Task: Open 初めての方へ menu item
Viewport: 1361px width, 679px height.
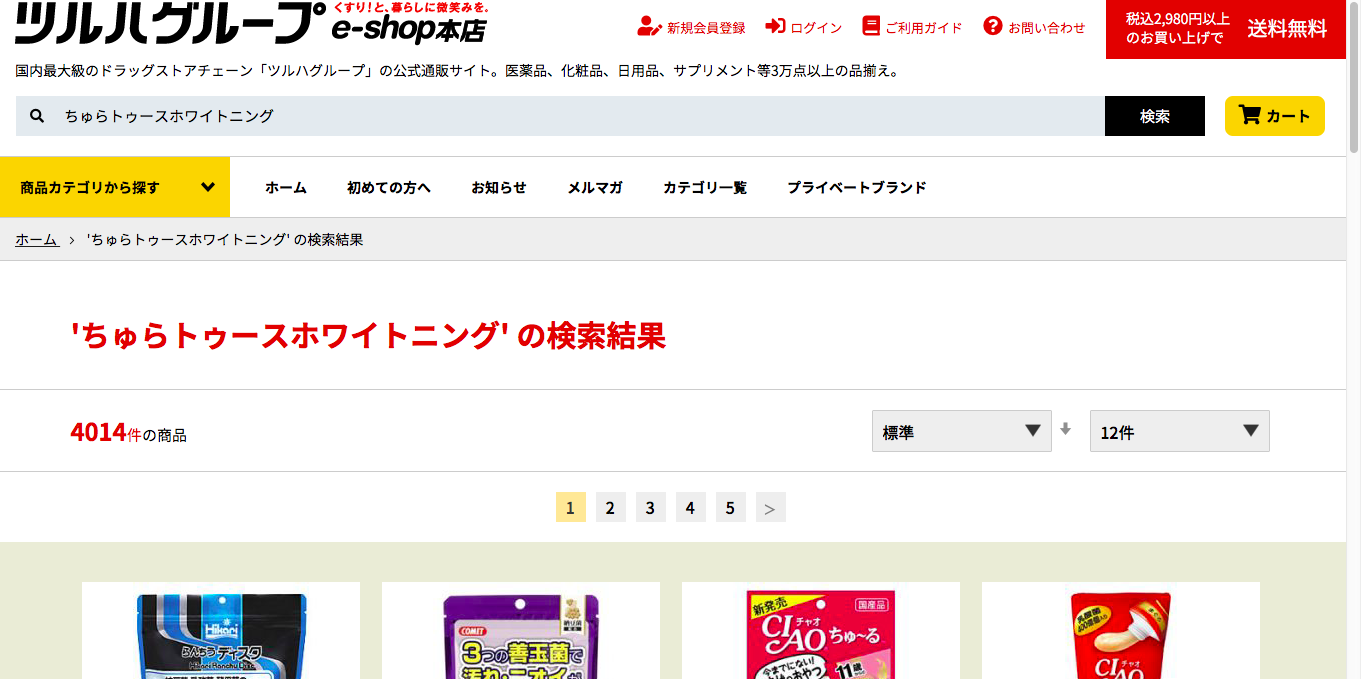Action: tap(389, 187)
